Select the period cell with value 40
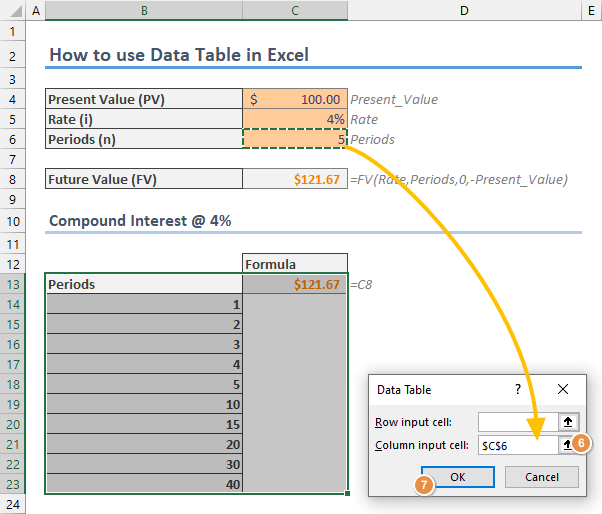 [x=144, y=484]
